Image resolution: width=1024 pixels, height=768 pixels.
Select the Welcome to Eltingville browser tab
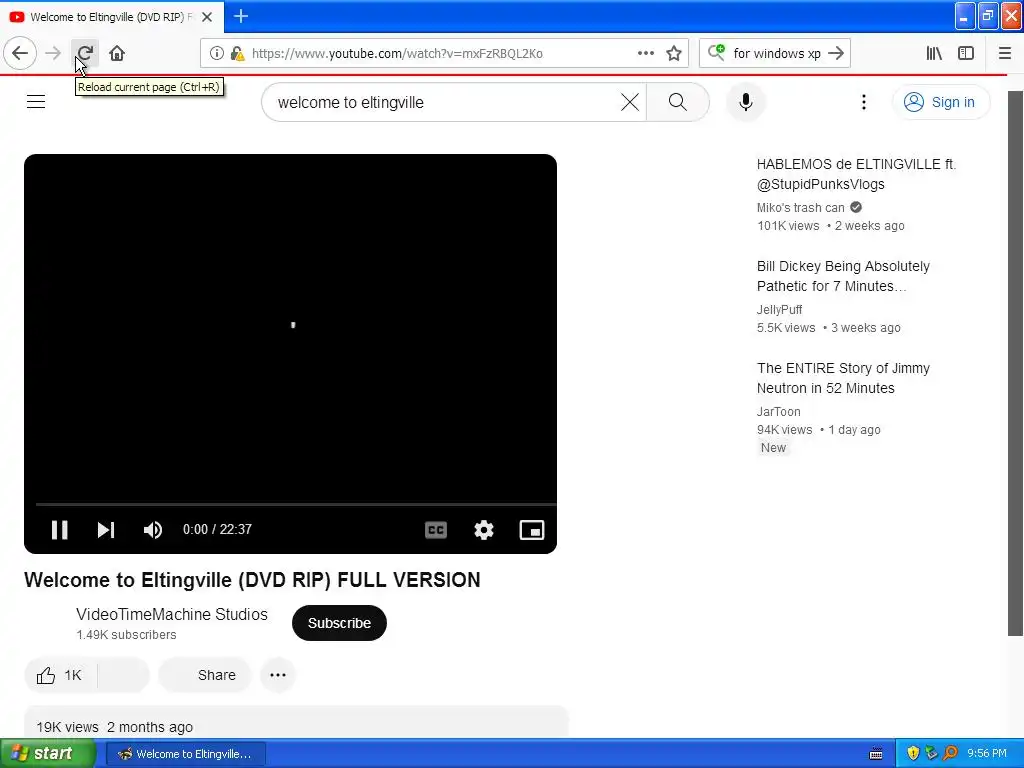point(111,17)
